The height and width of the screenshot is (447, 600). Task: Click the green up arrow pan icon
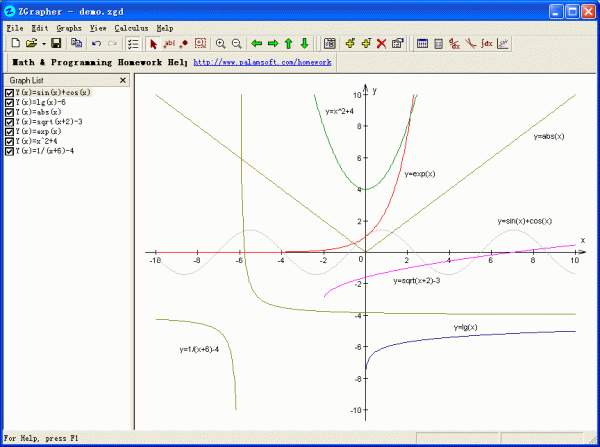[288, 44]
